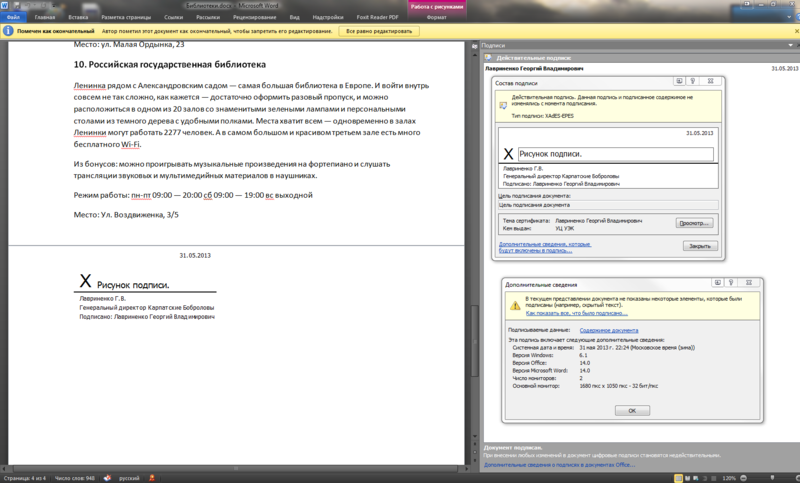The height and width of the screenshot is (483, 800).
Task: Open the Вид ribbon tab
Action: 294,17
